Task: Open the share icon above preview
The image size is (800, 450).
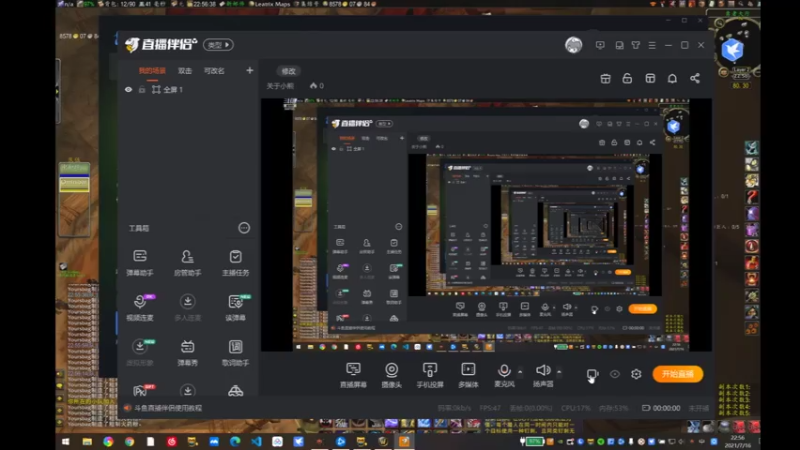Action: 694,78
